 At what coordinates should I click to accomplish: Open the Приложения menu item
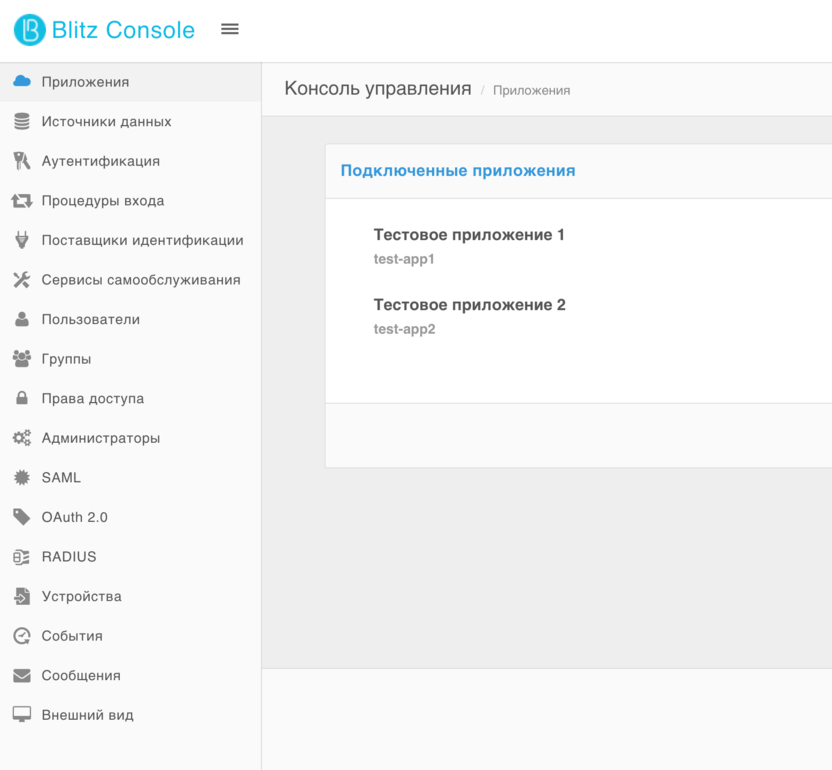131,82
